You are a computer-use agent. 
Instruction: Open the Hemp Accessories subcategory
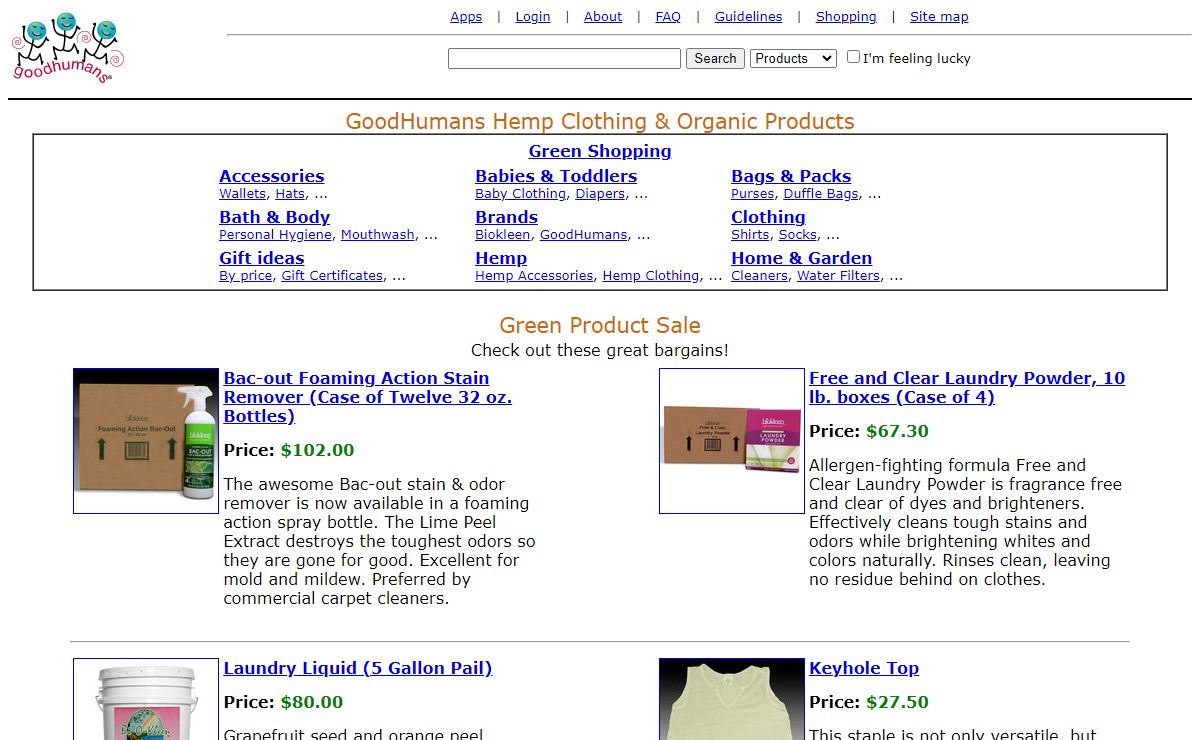534,276
